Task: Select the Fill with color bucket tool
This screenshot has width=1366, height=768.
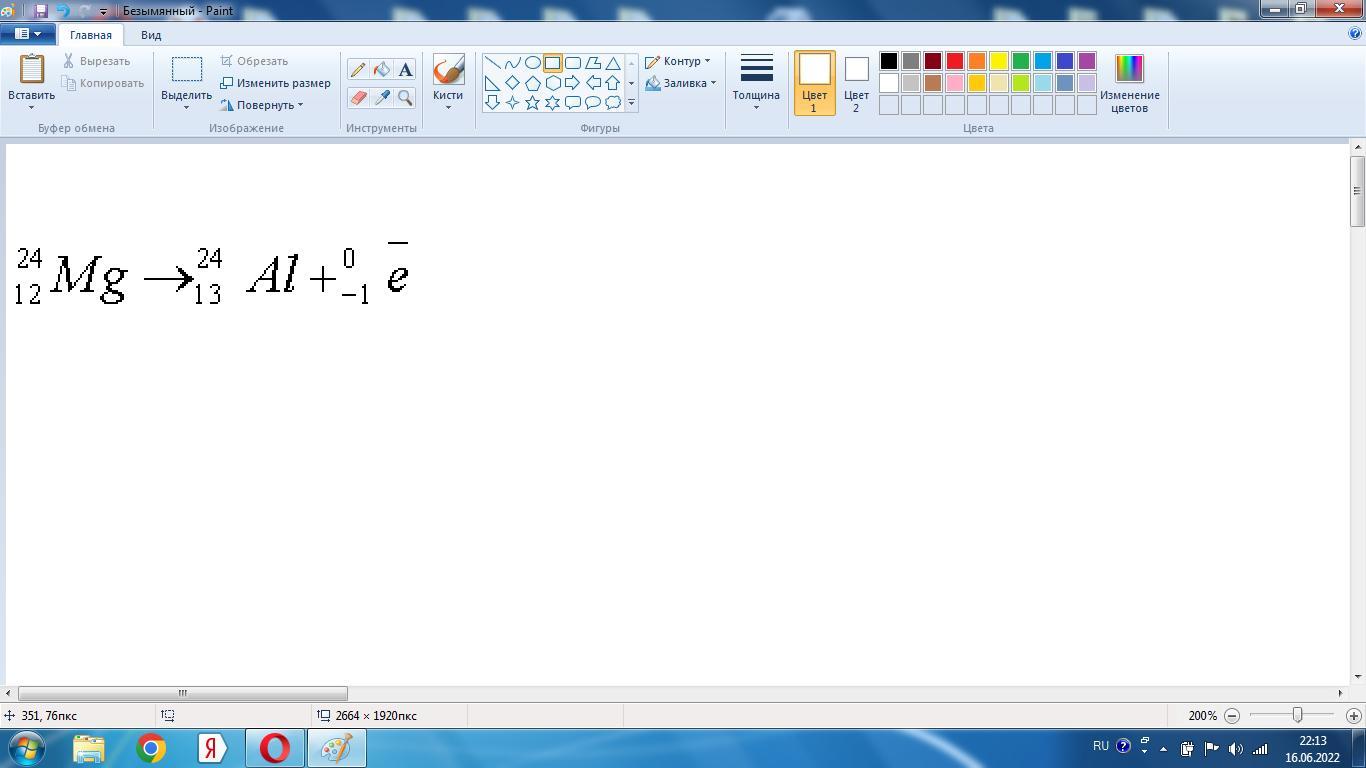Action: click(x=382, y=69)
